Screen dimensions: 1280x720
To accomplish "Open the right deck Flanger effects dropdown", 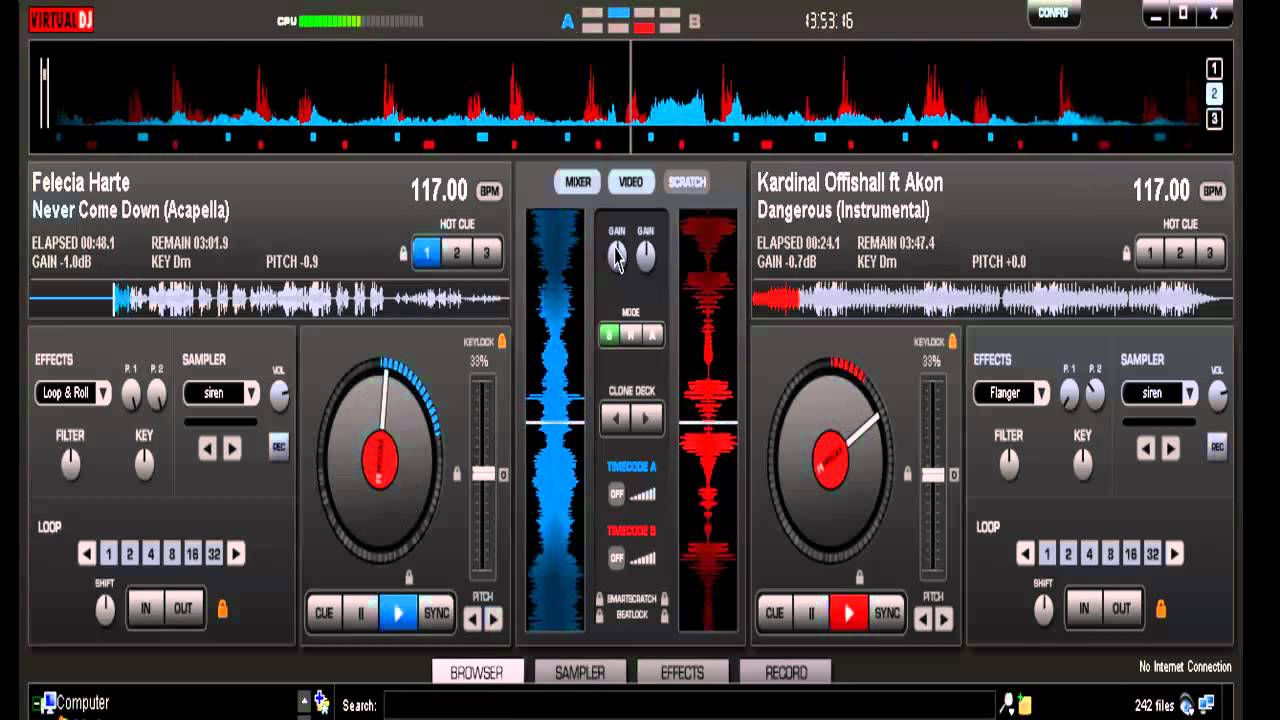I will pyautogui.click(x=1011, y=393).
